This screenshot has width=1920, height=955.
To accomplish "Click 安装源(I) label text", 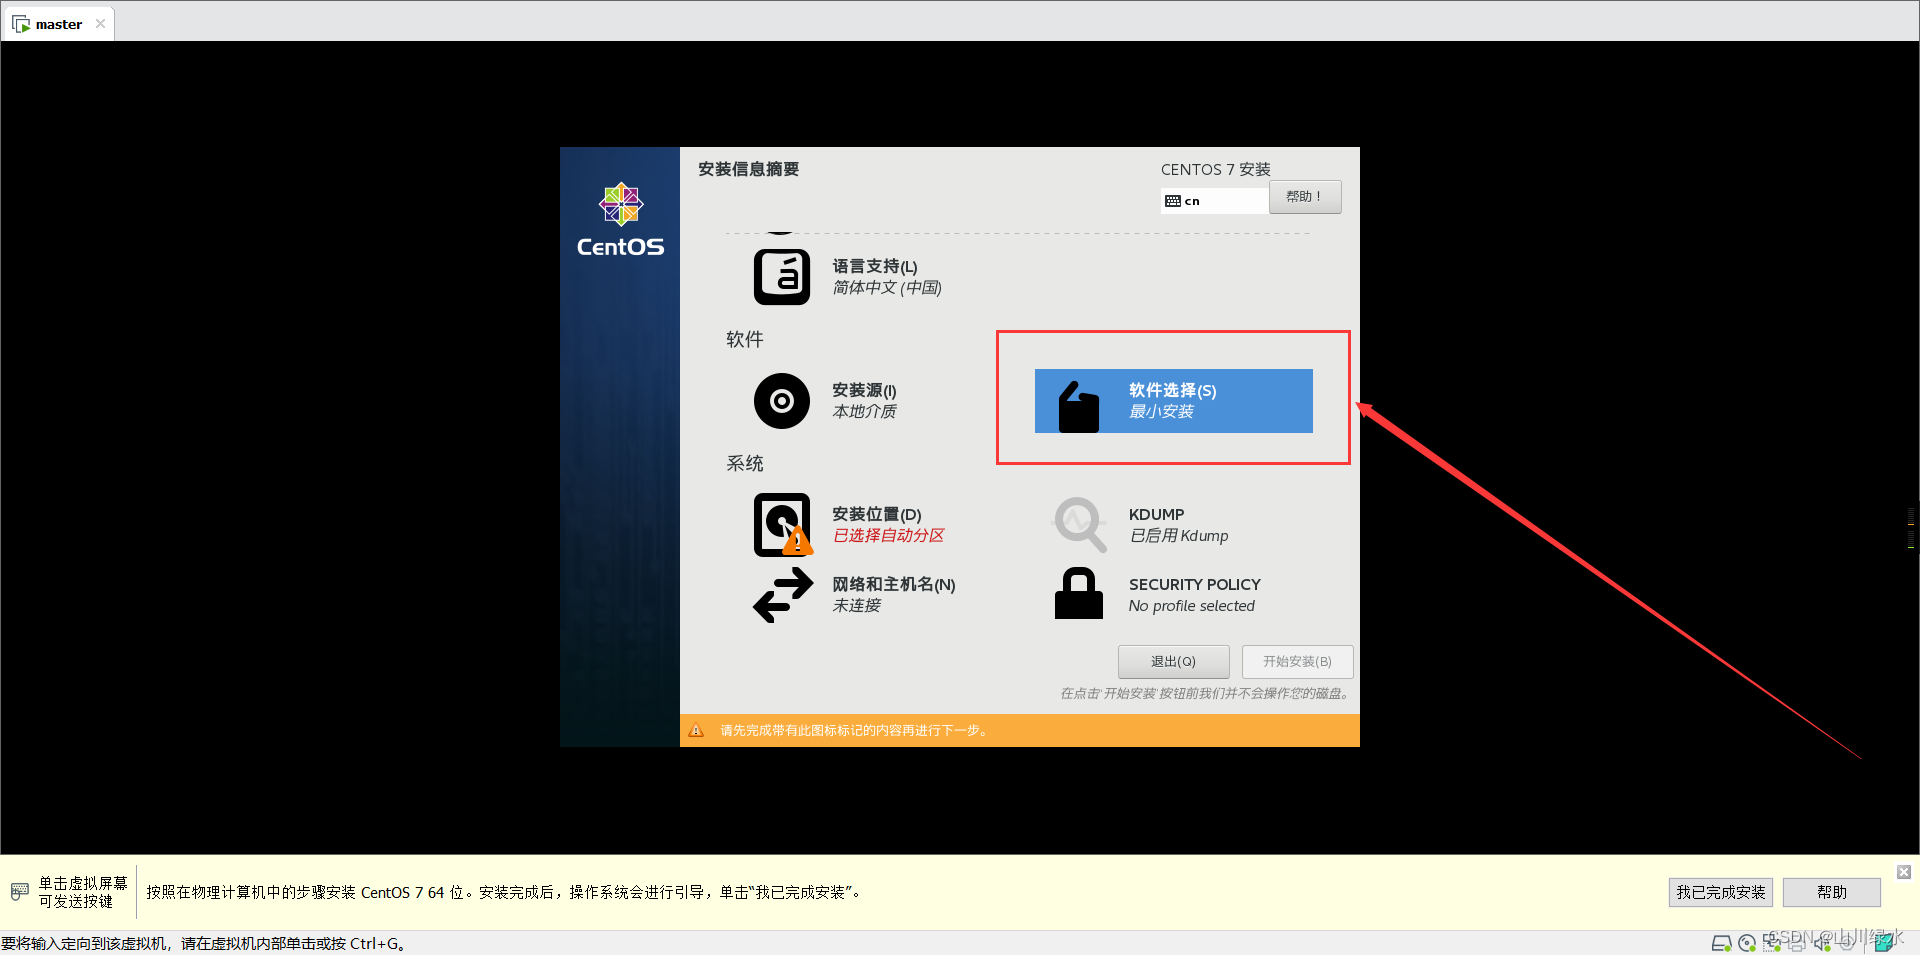I will click(864, 390).
